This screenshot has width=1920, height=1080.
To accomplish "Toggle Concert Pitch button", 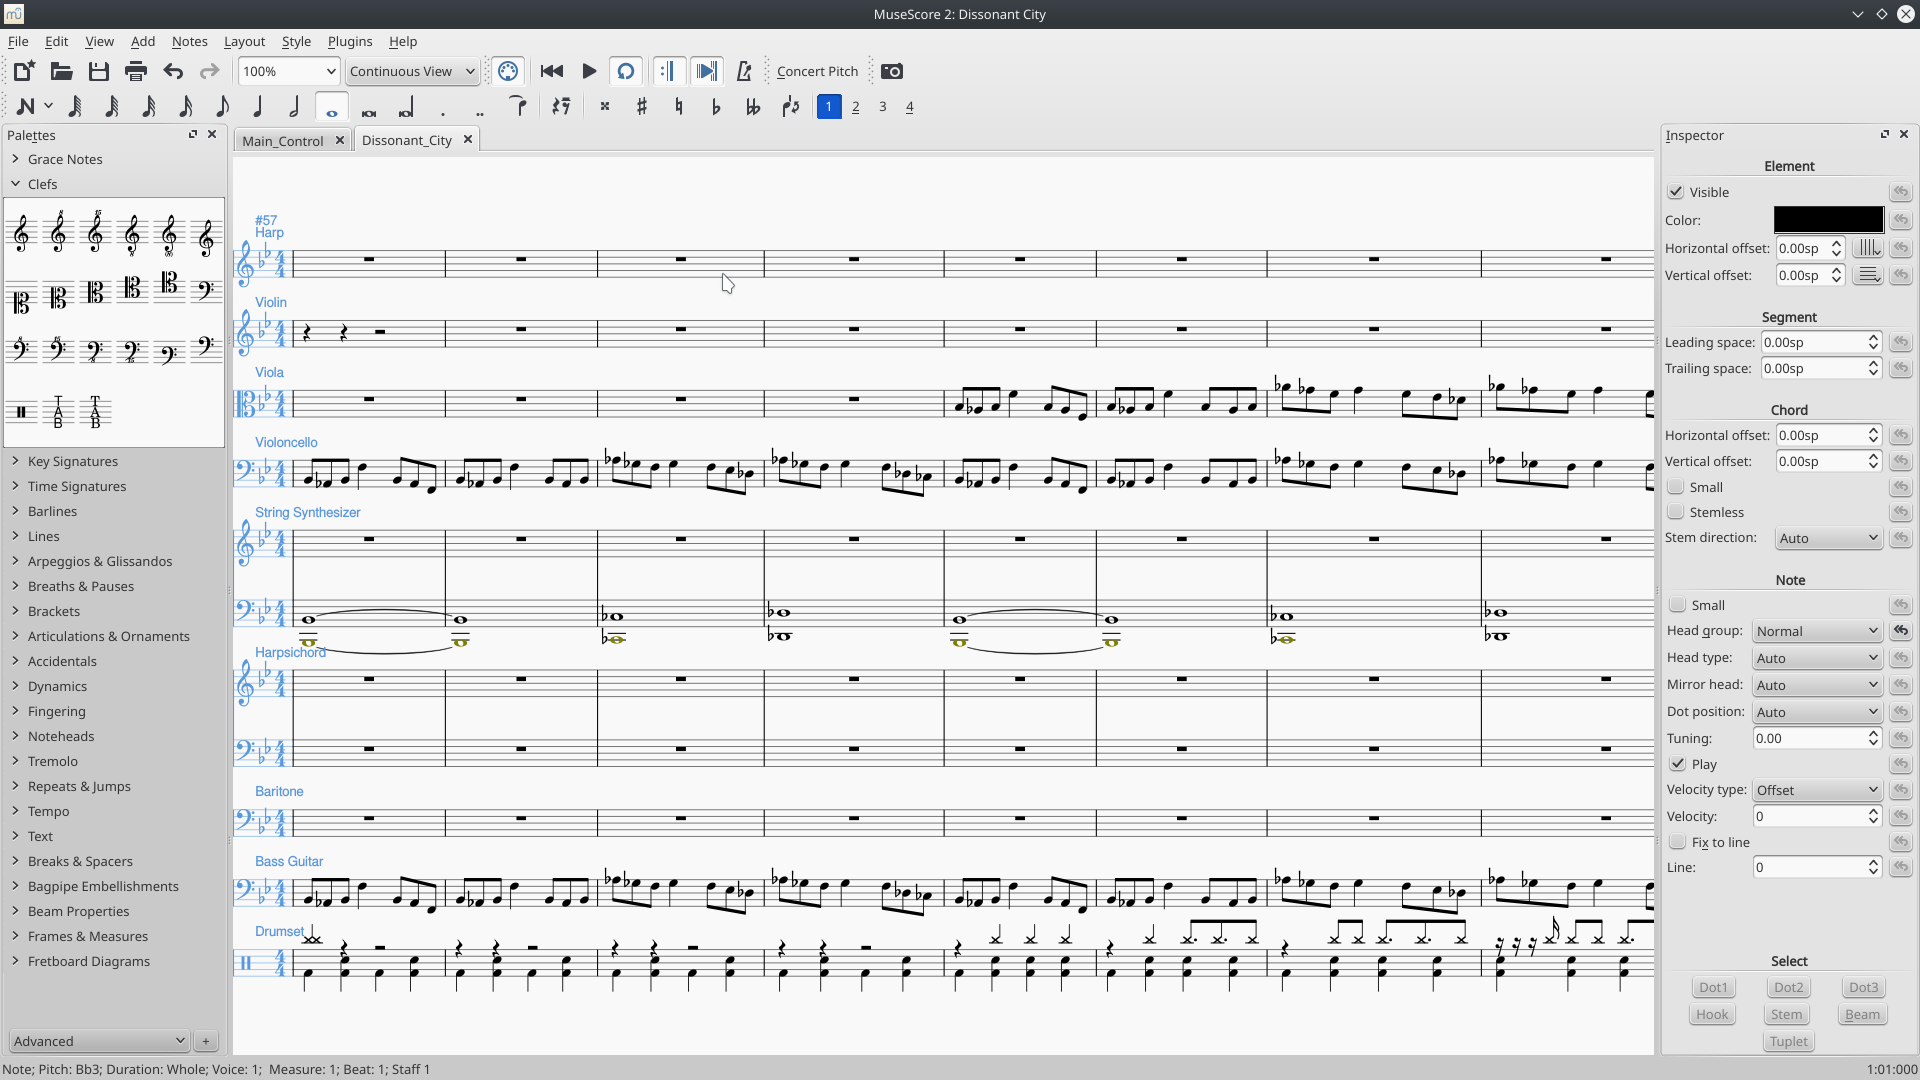I will [x=817, y=71].
